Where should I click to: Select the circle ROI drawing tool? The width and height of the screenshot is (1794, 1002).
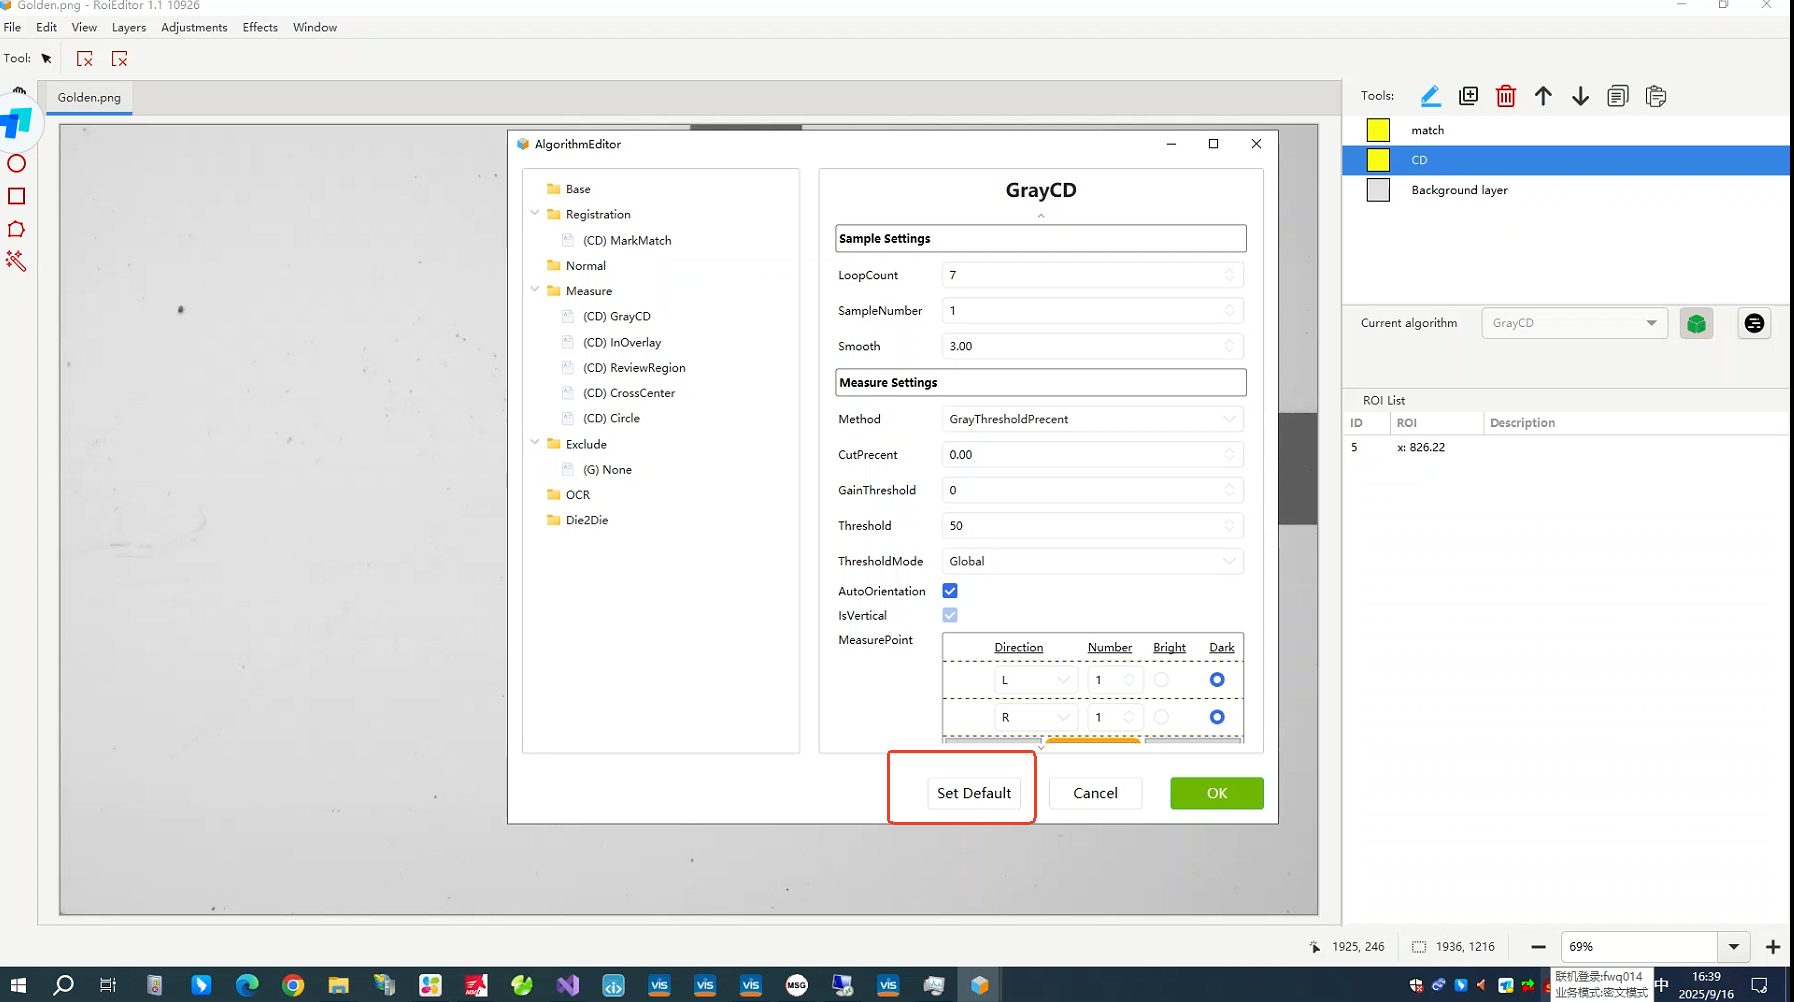[x=16, y=164]
